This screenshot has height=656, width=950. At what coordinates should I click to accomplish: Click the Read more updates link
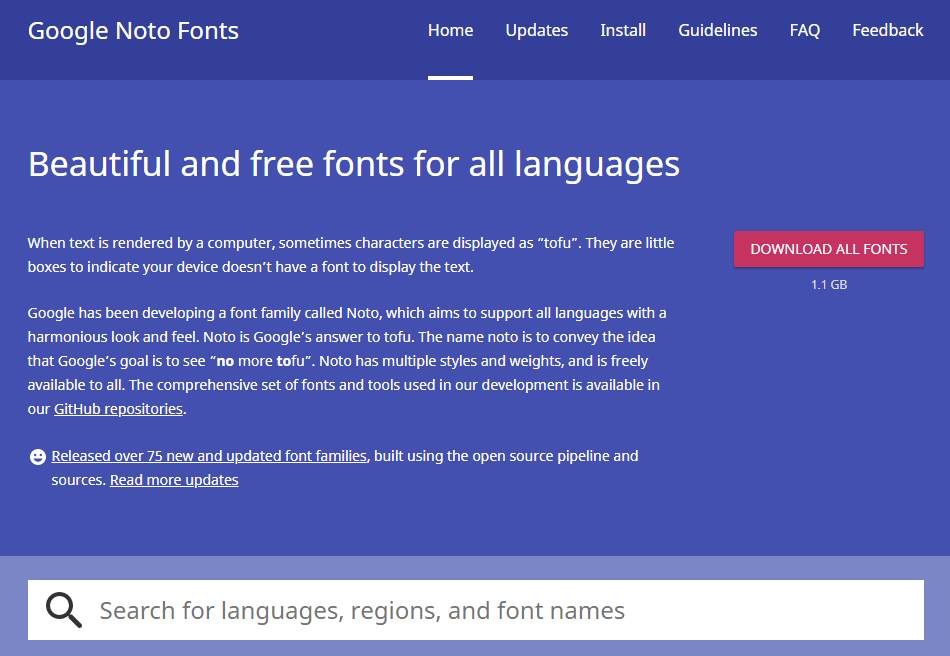tap(174, 480)
